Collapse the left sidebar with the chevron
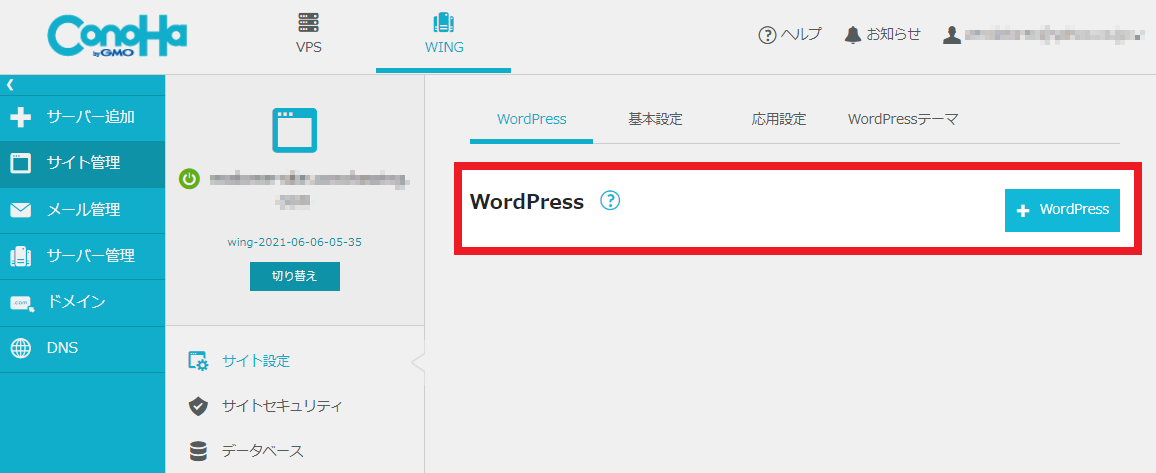The image size is (1156, 473). pyautogui.click(x=10, y=85)
